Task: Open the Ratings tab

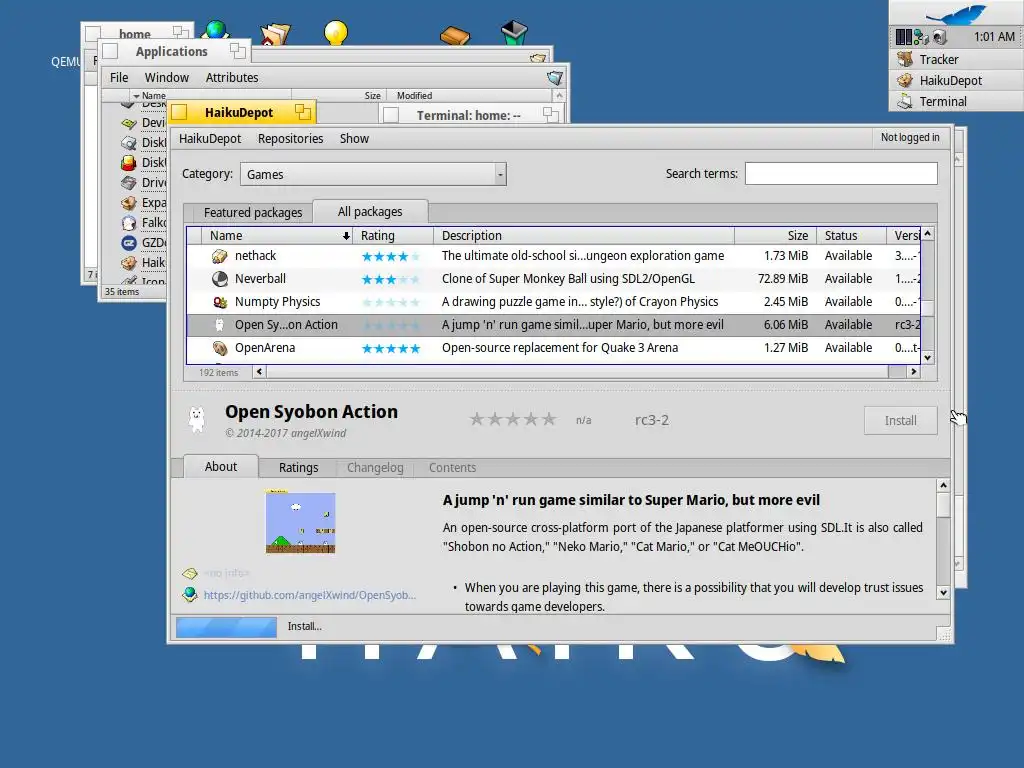Action: [x=298, y=468]
